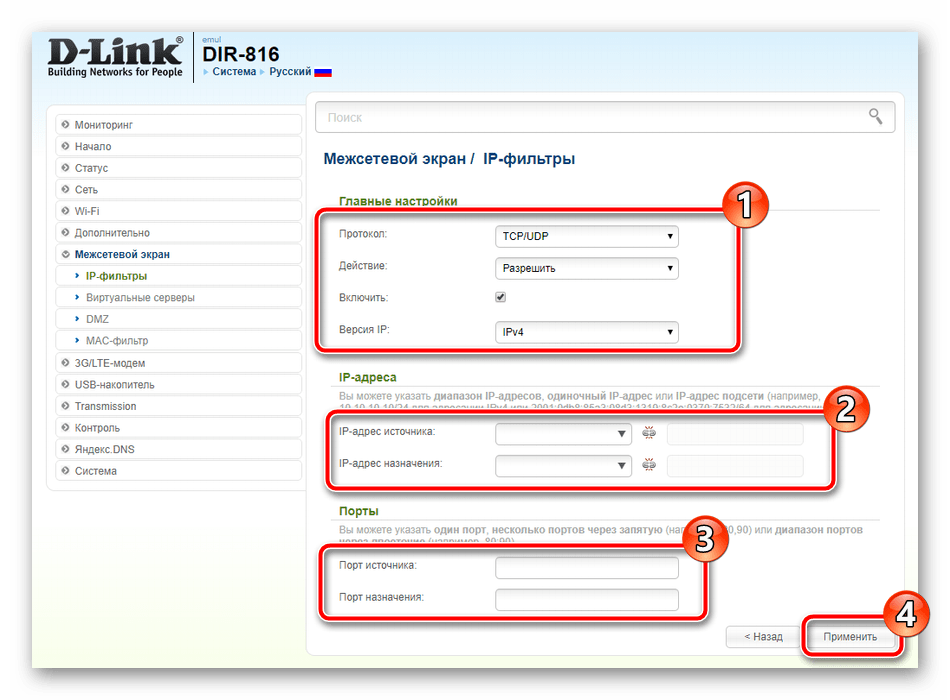Select MAC-фильтр submenu item

[179, 341]
